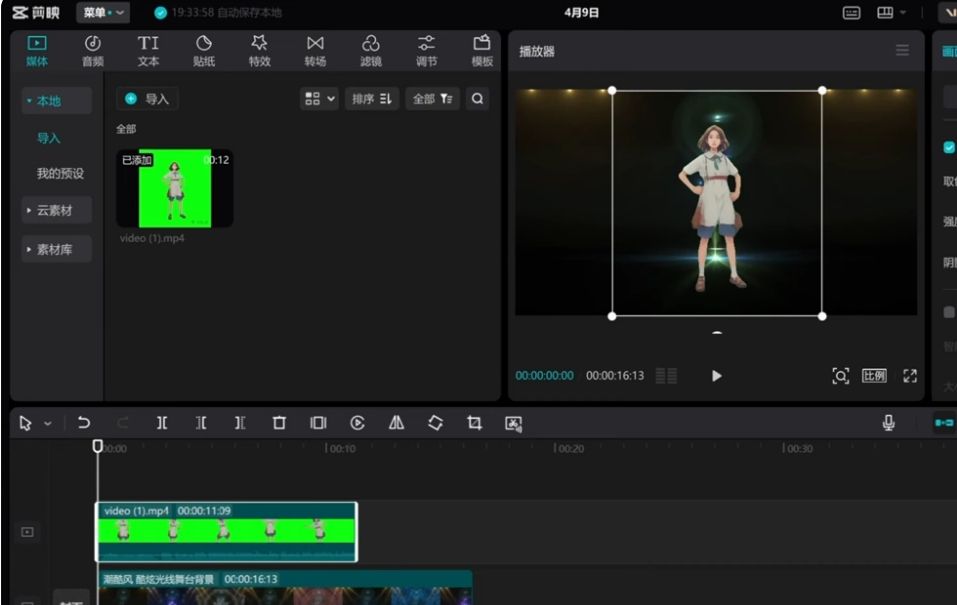Image resolution: width=957 pixels, height=605 pixels.
Task: Click the split clip tool in timeline toolbar
Action: [162, 423]
